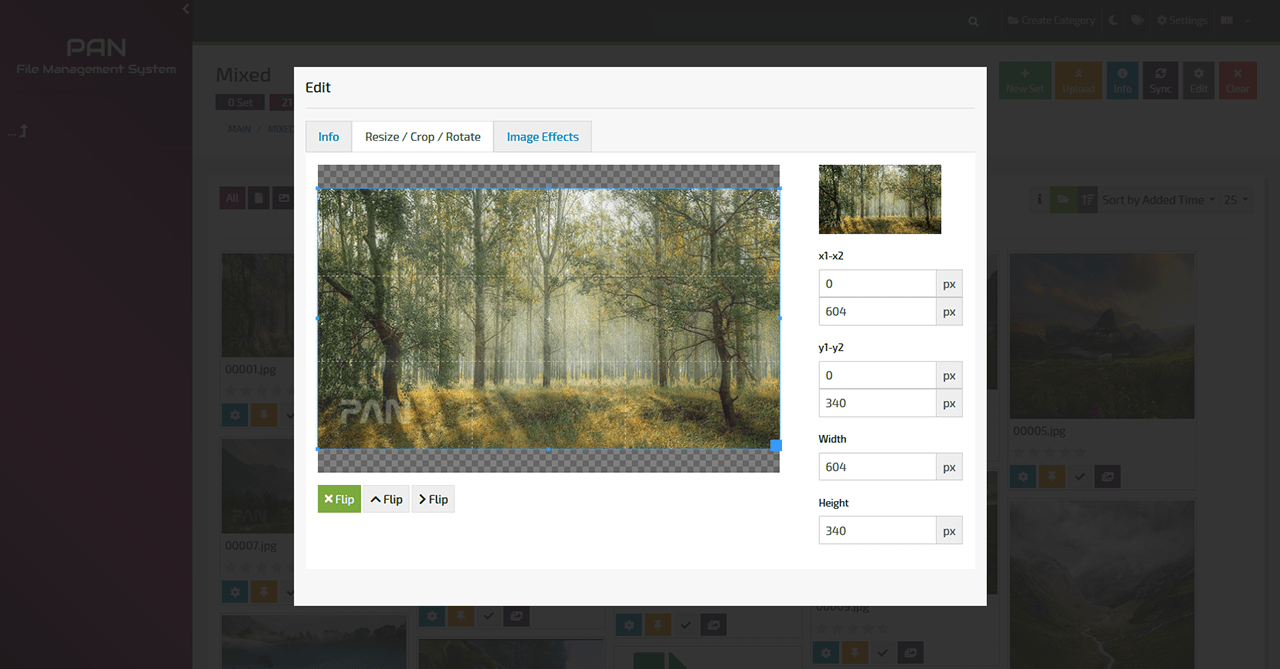Select the All filter button
The width and height of the screenshot is (1280, 669).
click(x=232, y=199)
